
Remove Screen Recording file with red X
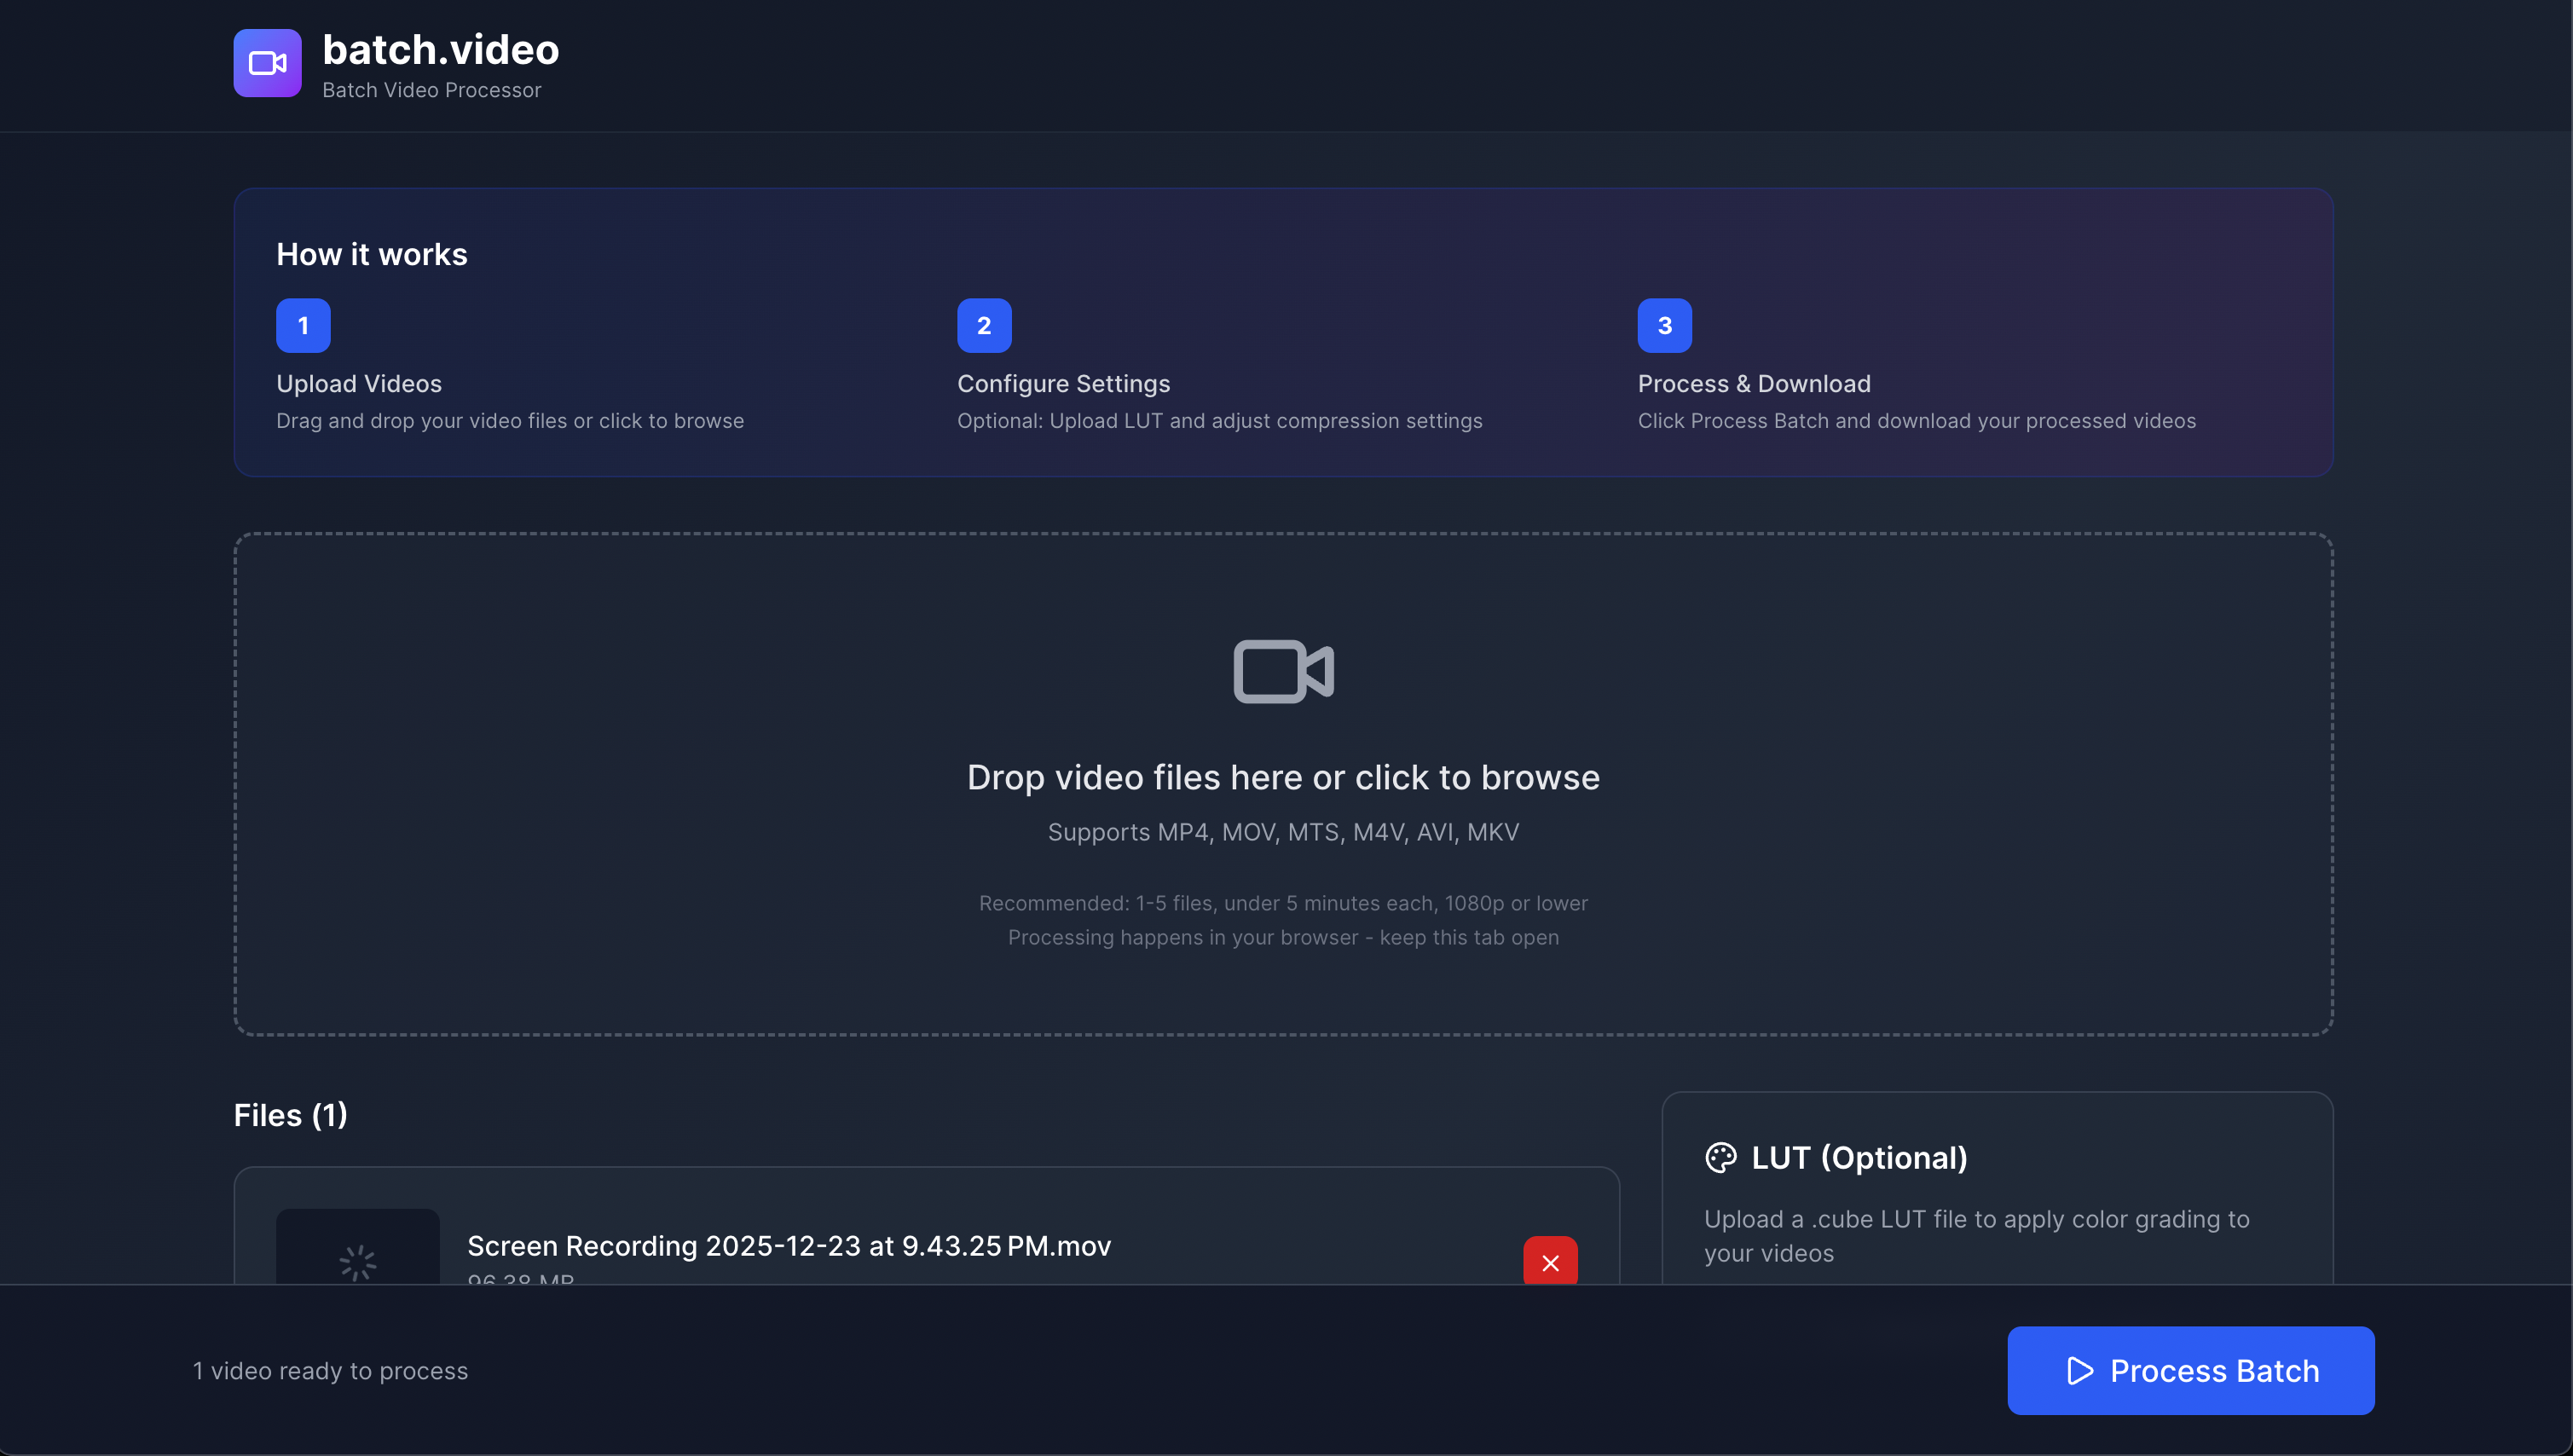[x=1550, y=1262]
